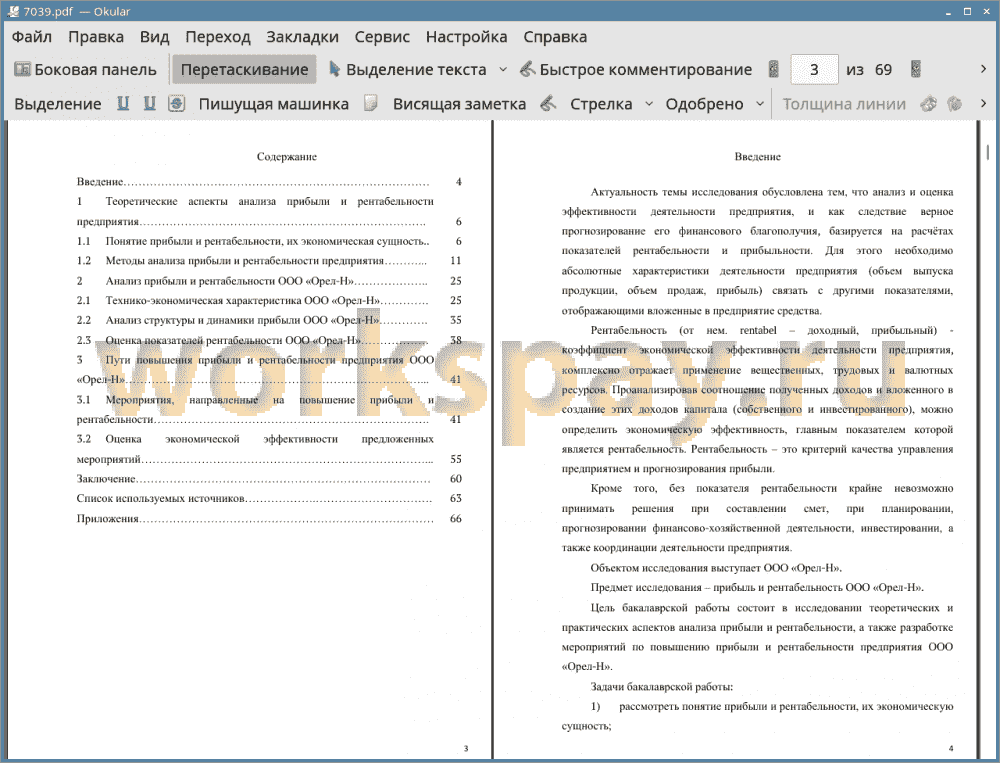Viewport: 1000px width, 763px height.
Task: Click page number '63' in the contents
Action: [455, 499]
